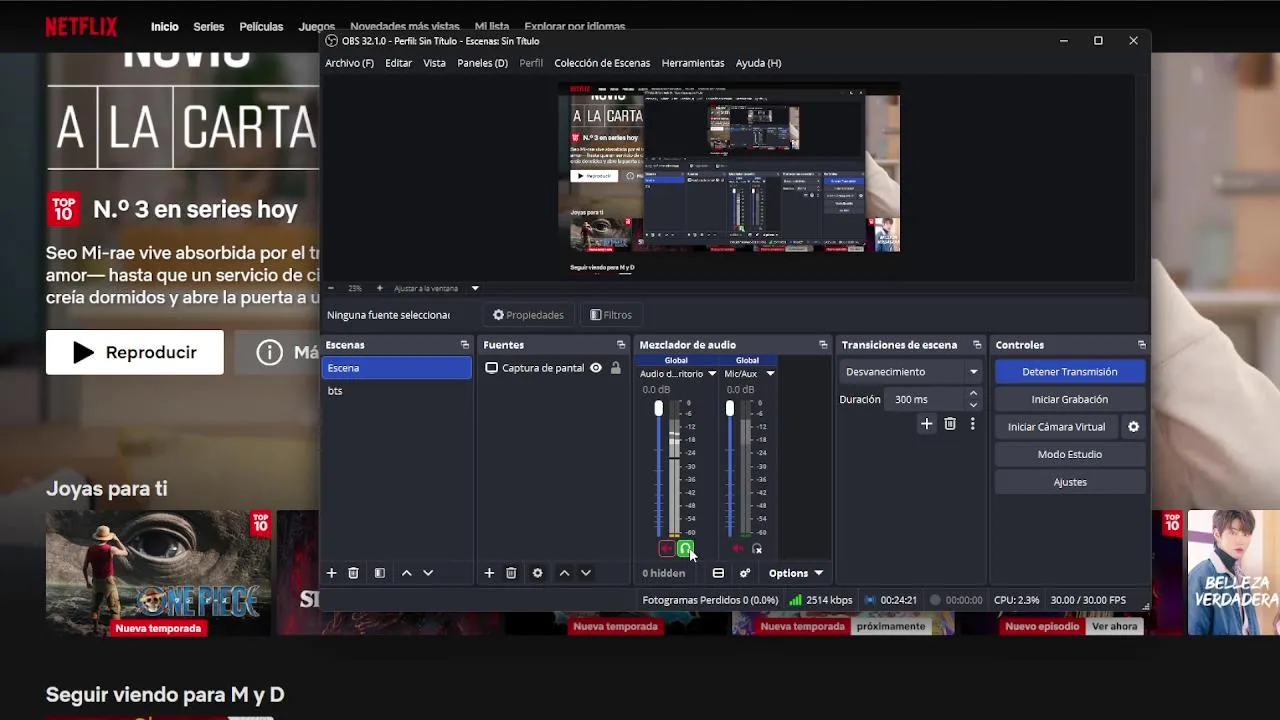1280x720 pixels.
Task: Undock the Controles panel
Action: click(x=1141, y=345)
